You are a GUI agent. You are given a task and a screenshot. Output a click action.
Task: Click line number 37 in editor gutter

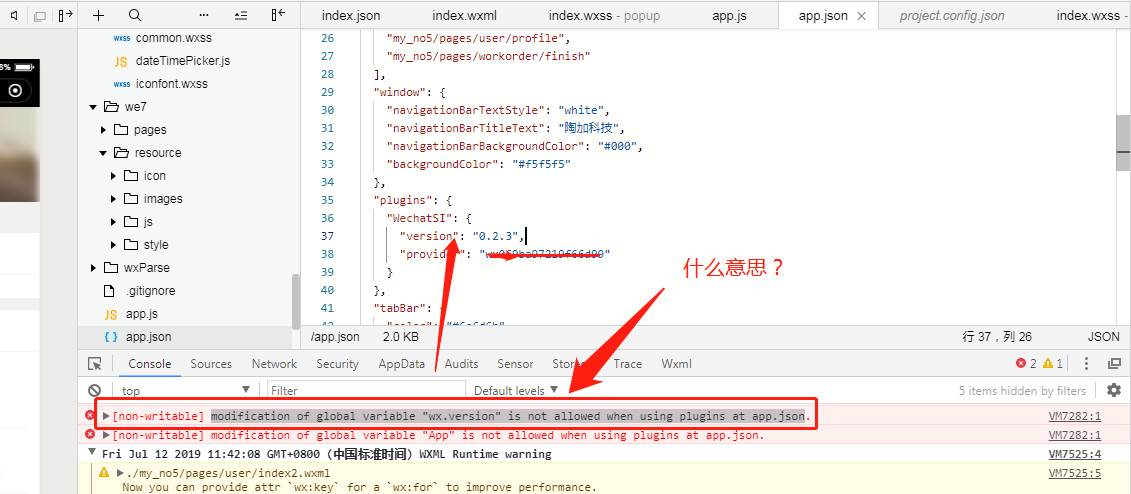[x=327, y=236]
